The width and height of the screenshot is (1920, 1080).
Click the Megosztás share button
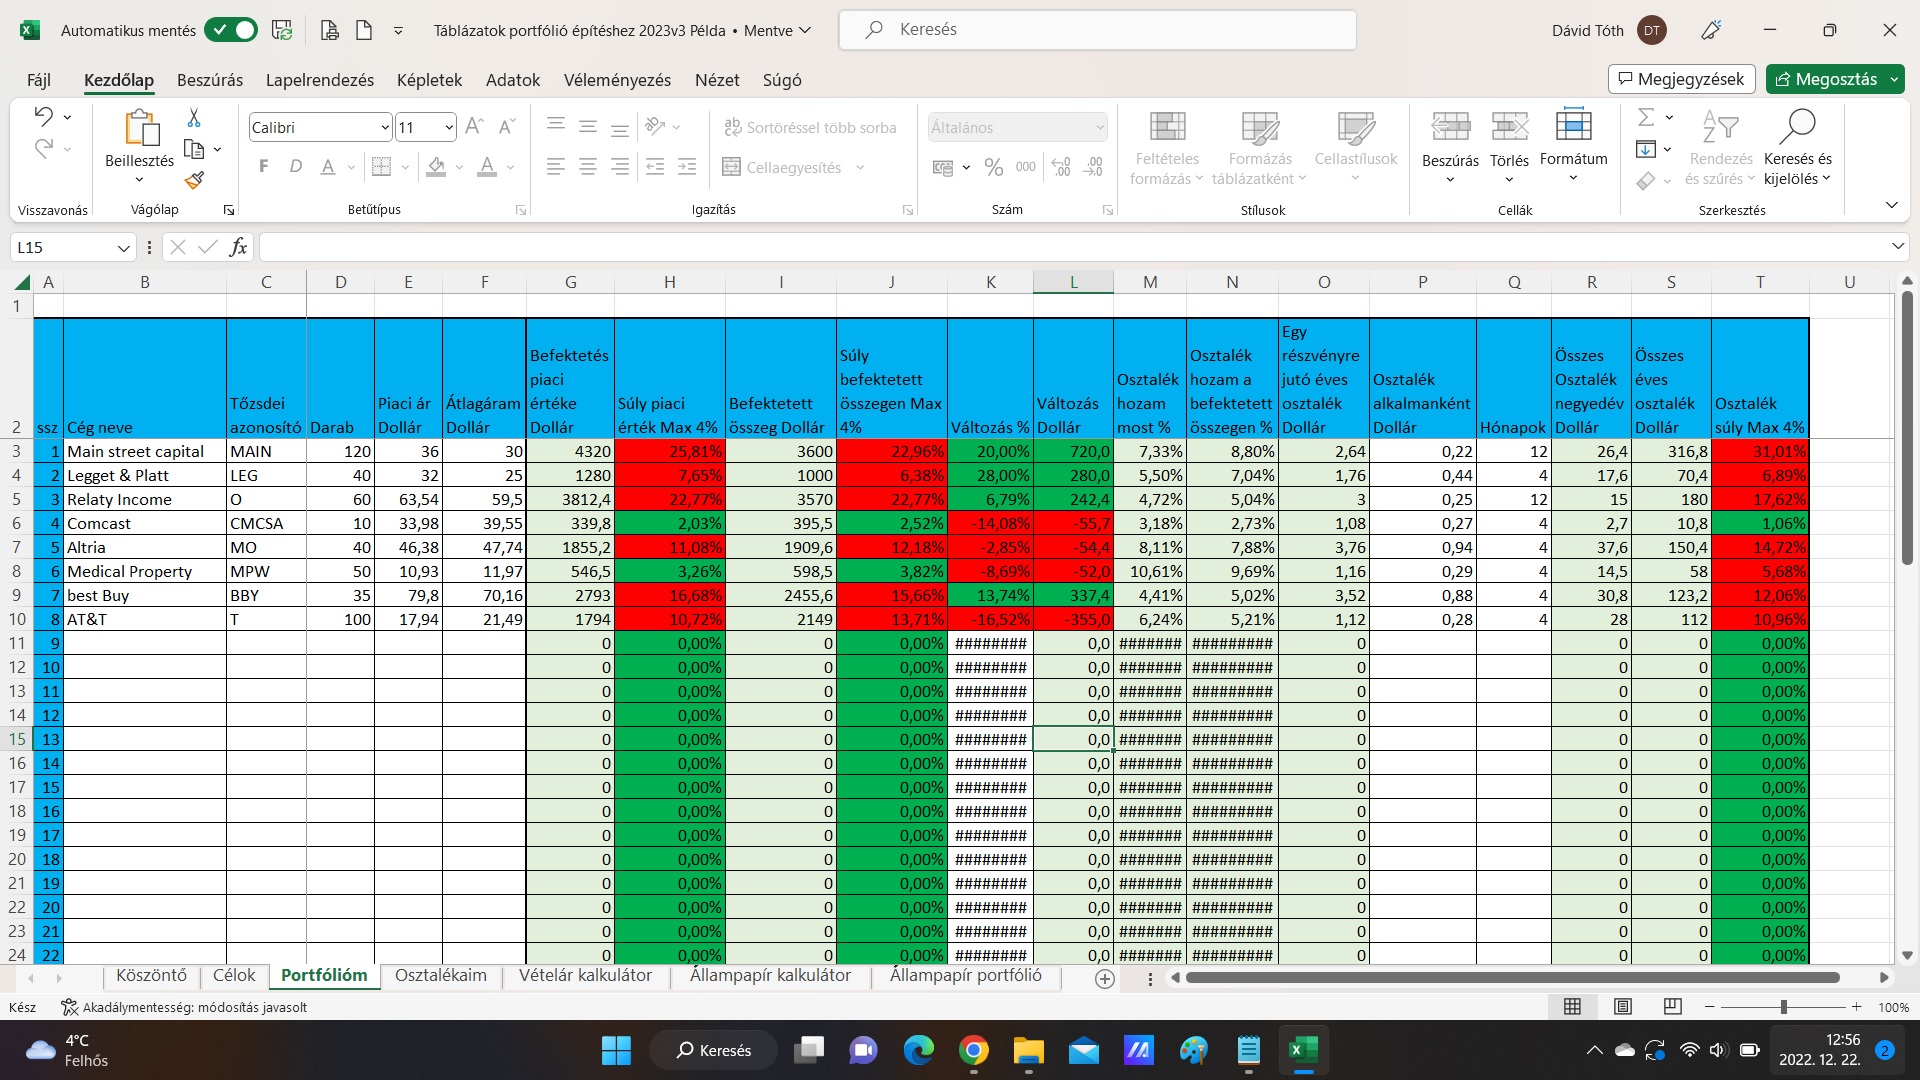point(1825,79)
